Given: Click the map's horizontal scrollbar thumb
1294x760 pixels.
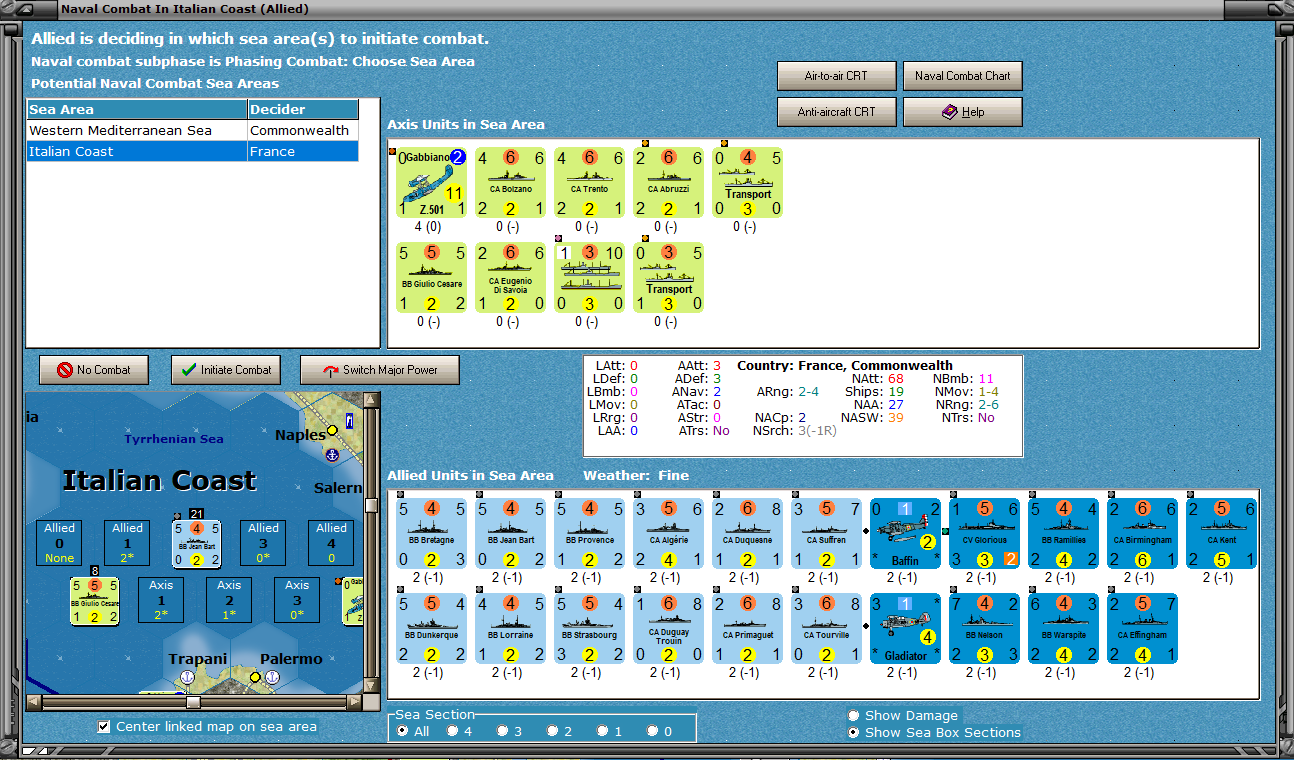Looking at the screenshot, I should pos(193,702).
